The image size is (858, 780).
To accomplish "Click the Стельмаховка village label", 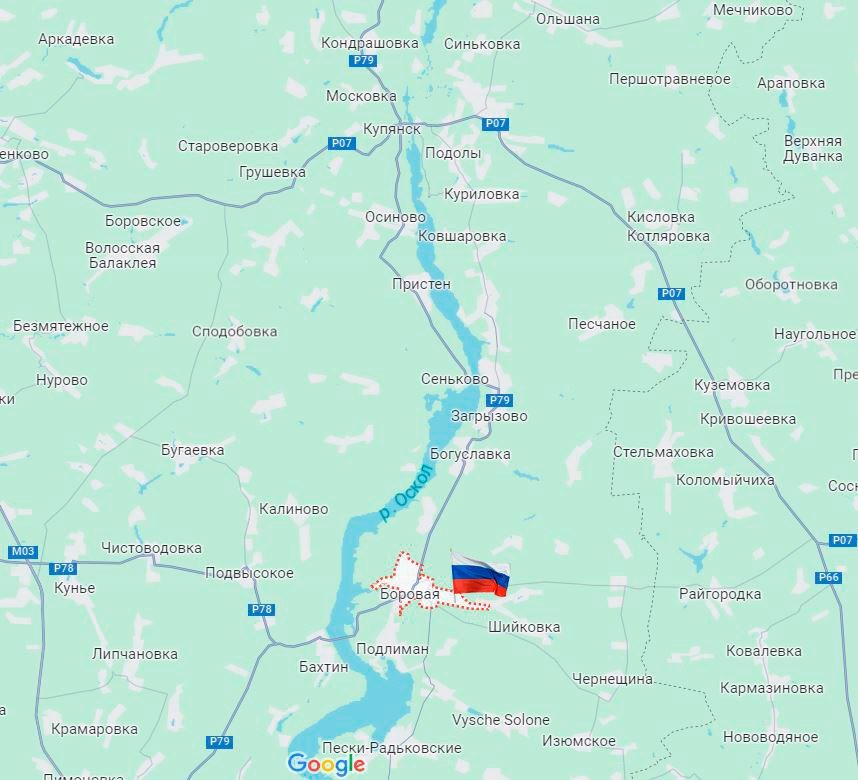I will [663, 452].
